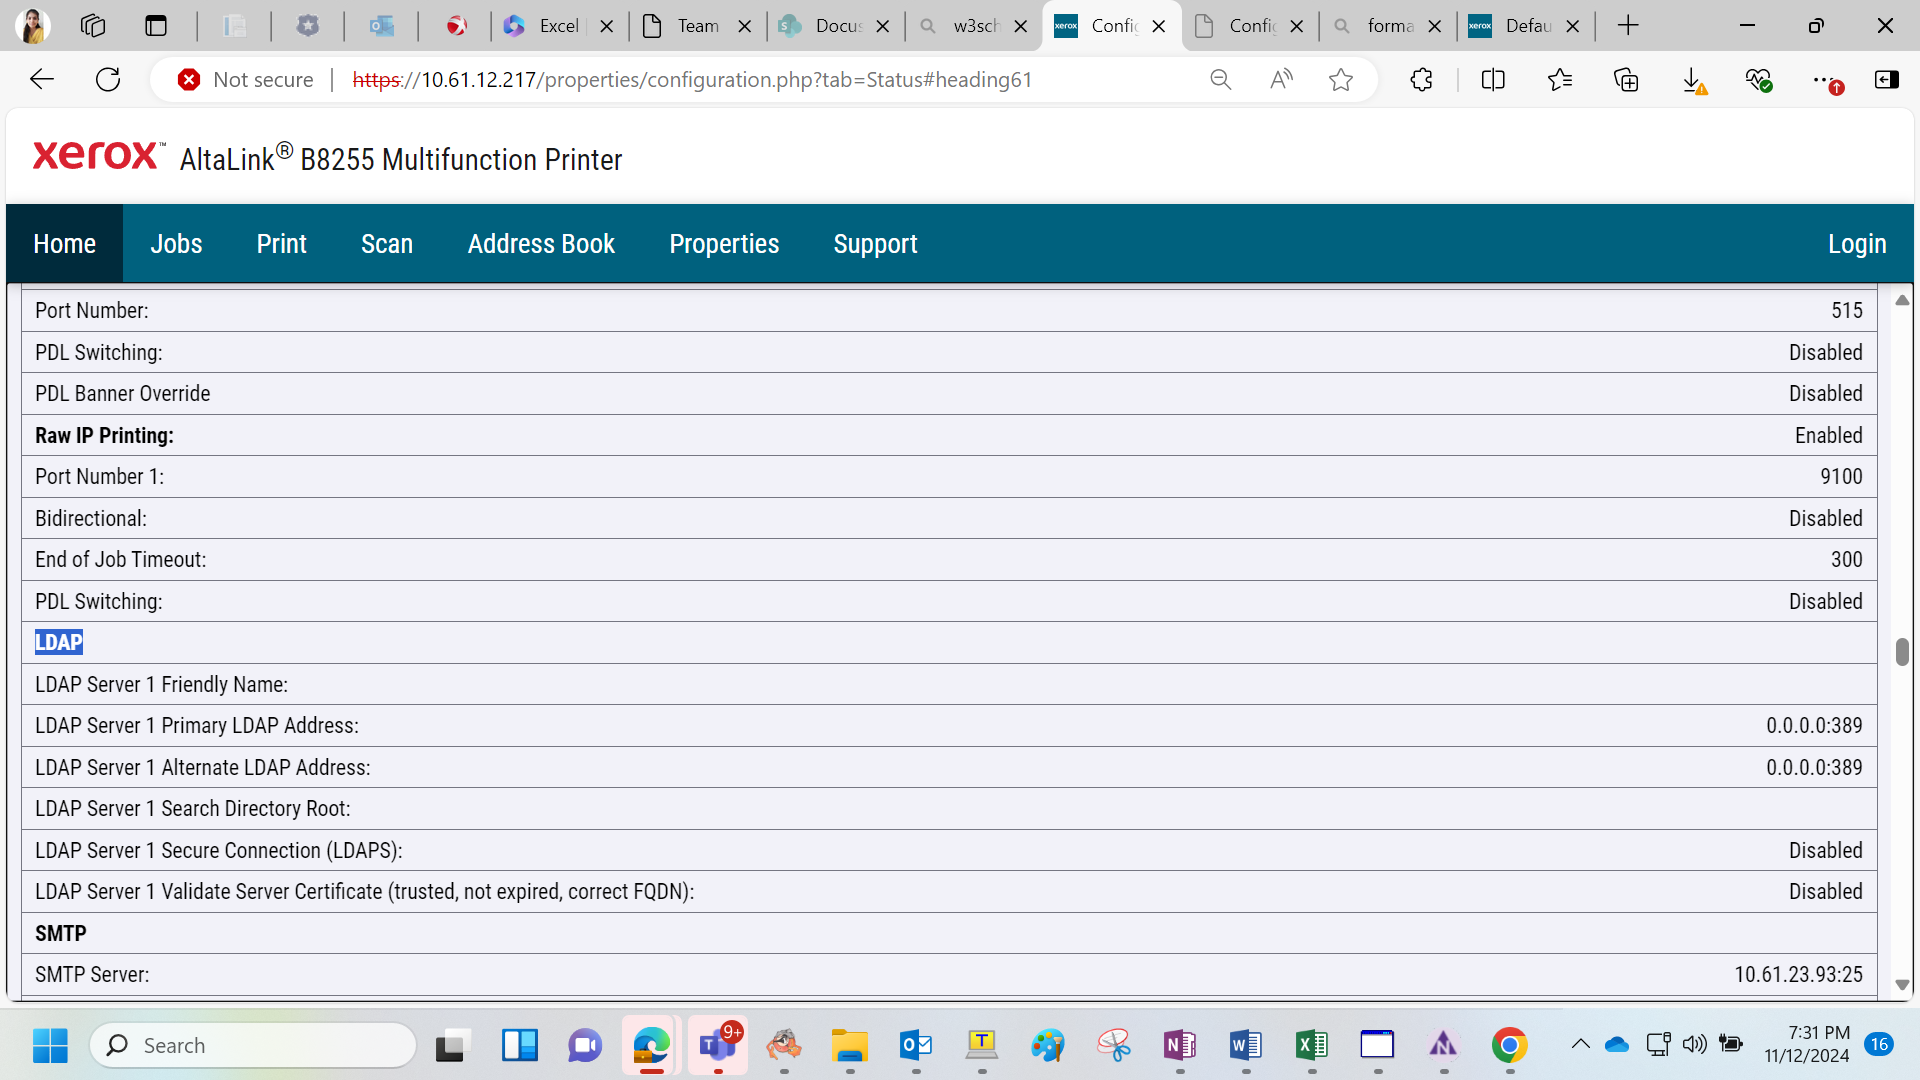The image size is (1920, 1080).
Task: Open a new browser tab
Action: pos(1628,26)
